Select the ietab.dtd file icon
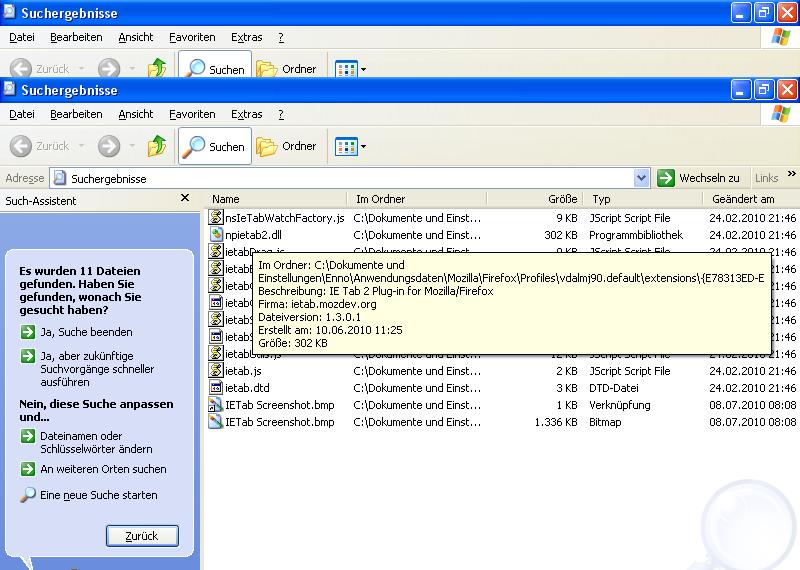The image size is (800, 570). coord(216,388)
